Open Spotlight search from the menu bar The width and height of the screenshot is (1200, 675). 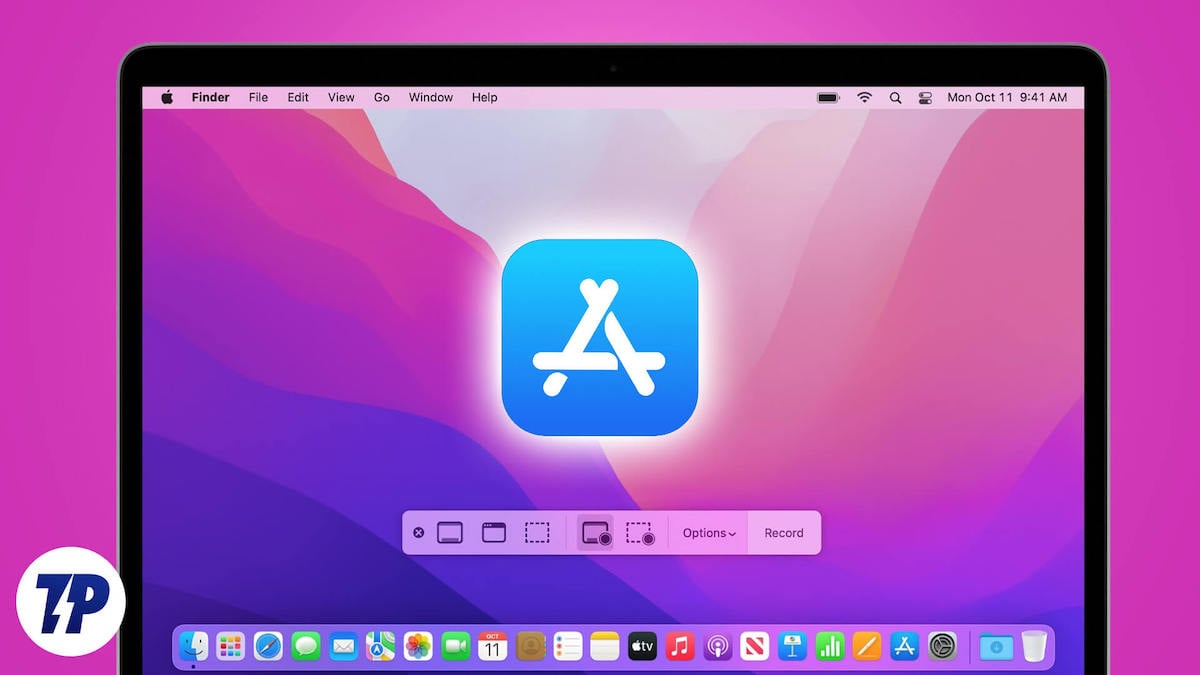click(x=895, y=97)
